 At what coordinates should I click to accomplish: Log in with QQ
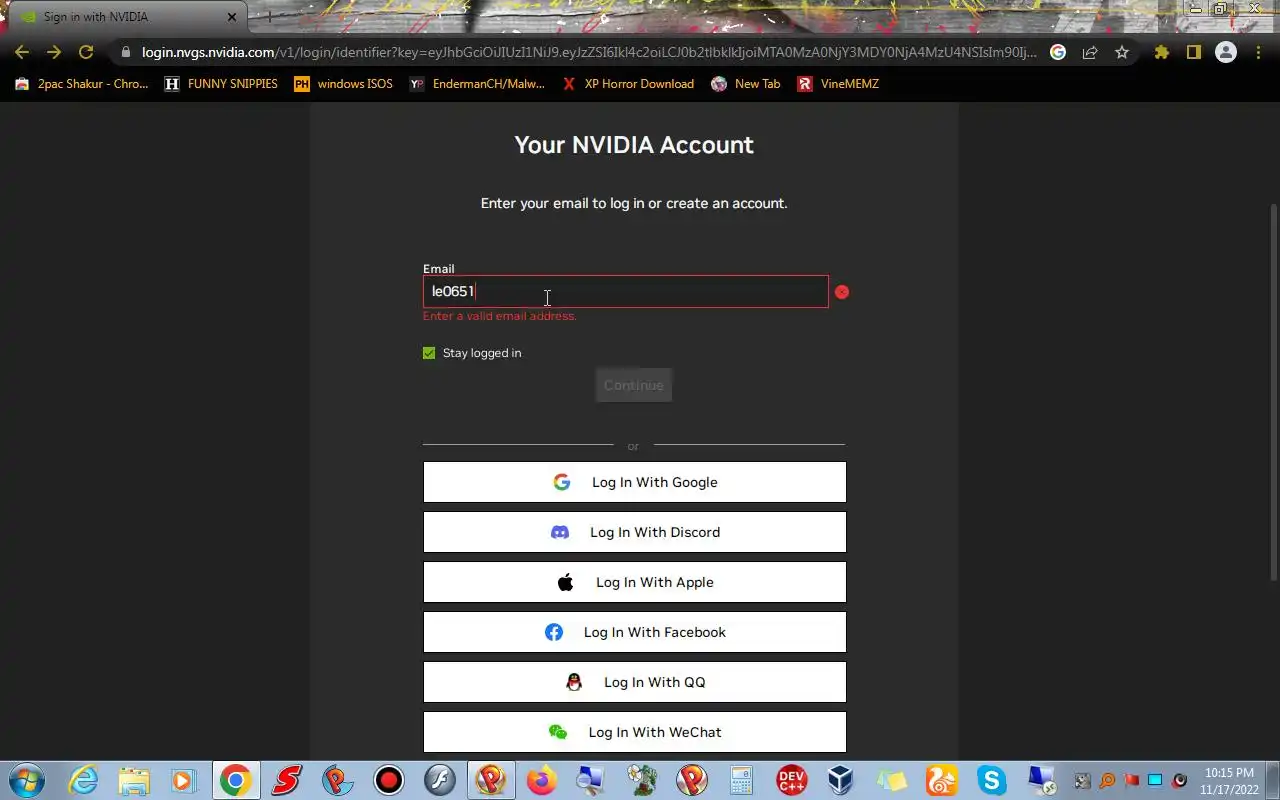click(634, 682)
